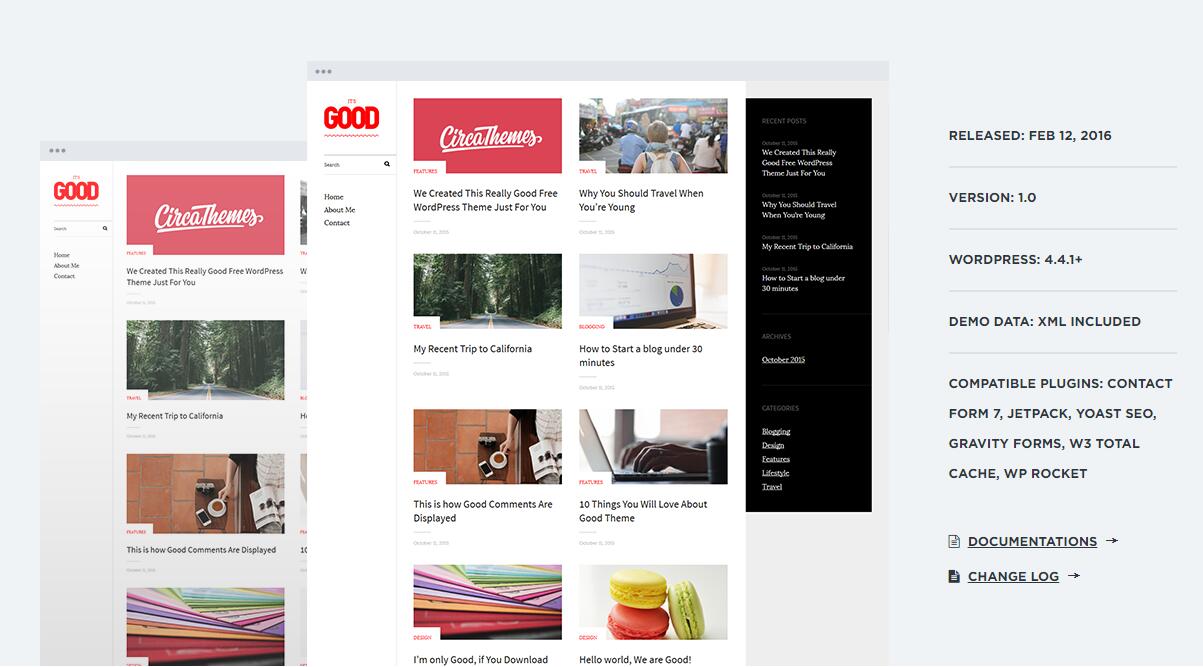
Task: Click the forest road thumbnail in center preview
Action: pyautogui.click(x=487, y=290)
